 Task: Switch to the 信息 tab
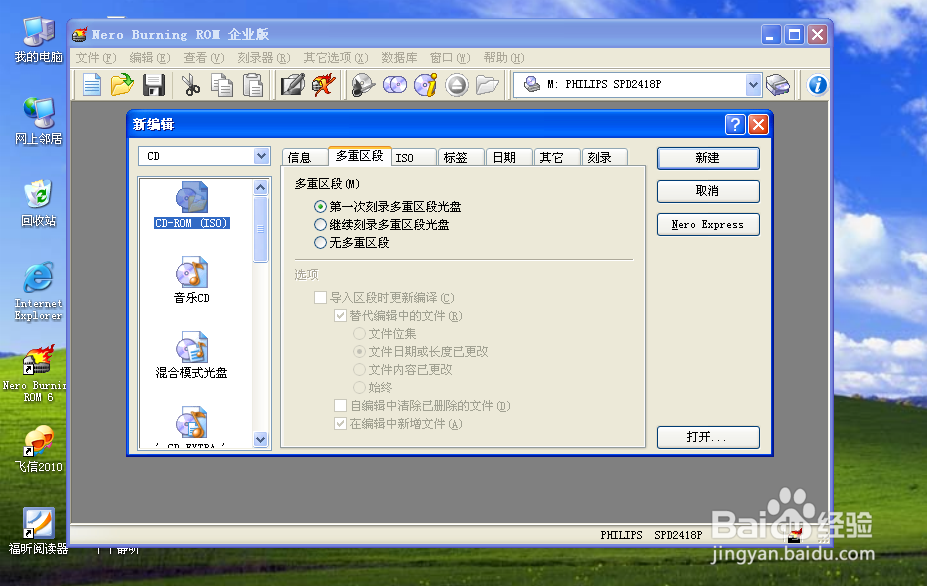point(304,157)
